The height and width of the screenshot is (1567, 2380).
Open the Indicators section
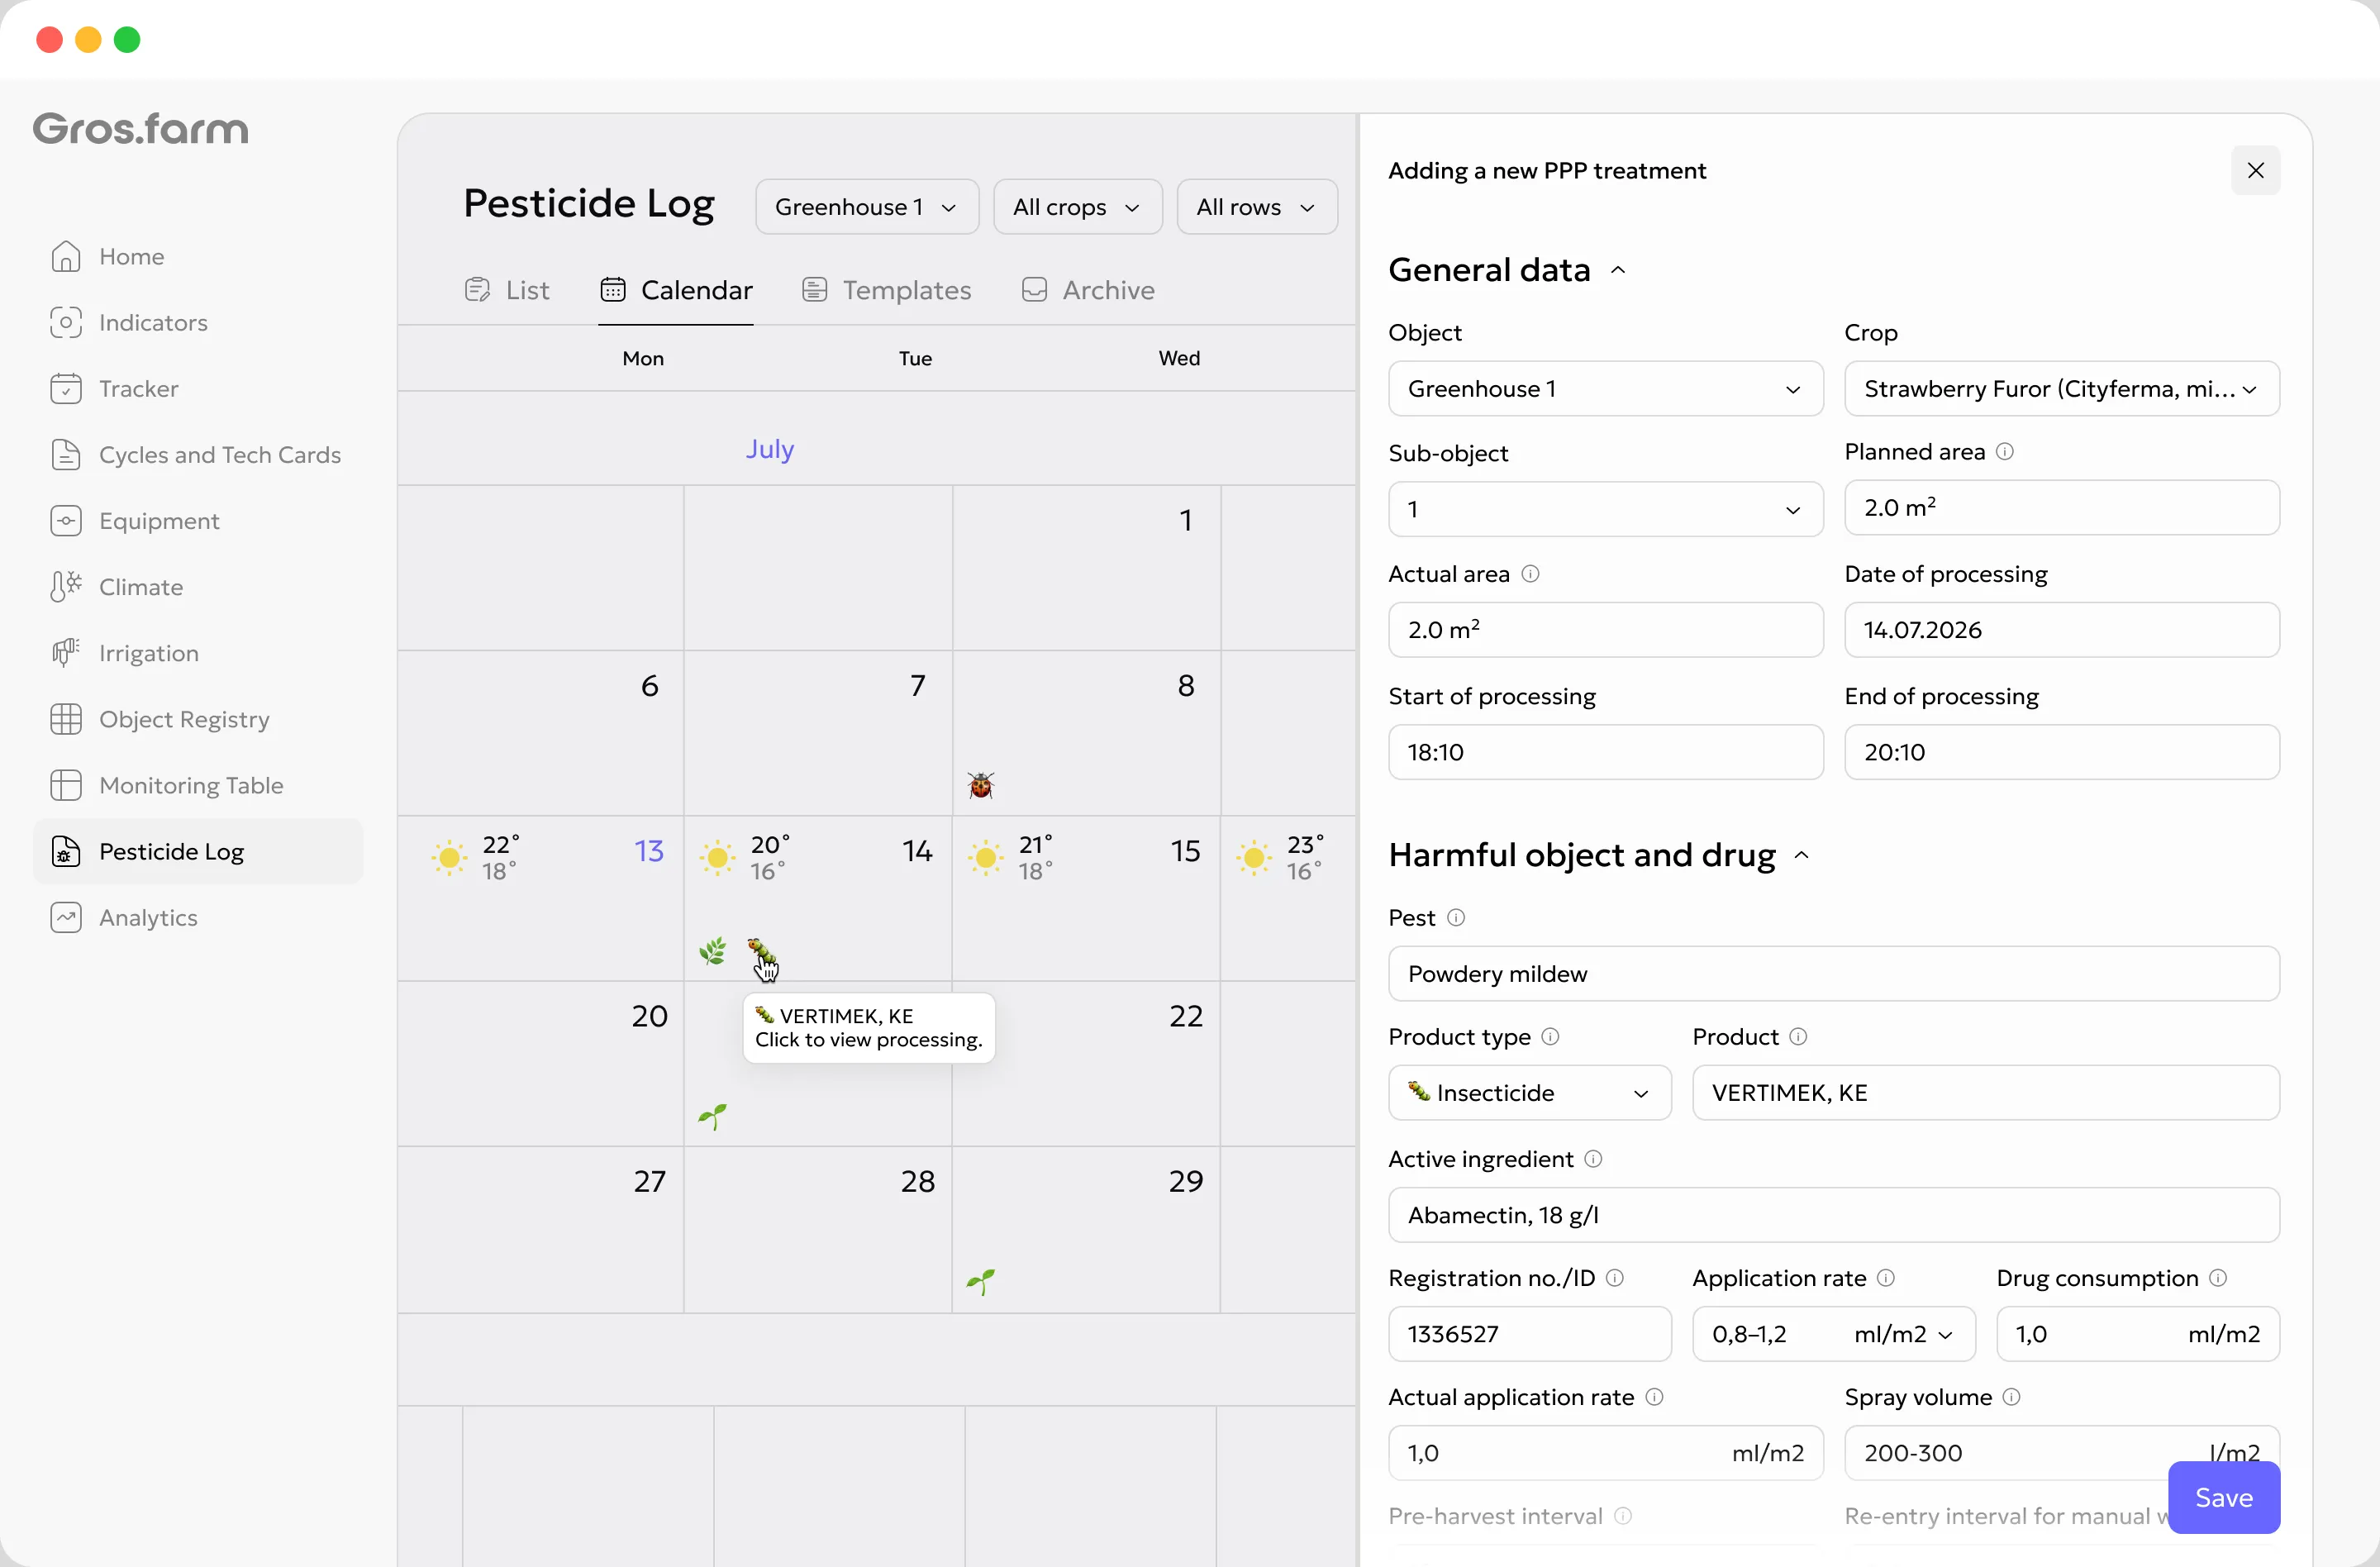129,323
